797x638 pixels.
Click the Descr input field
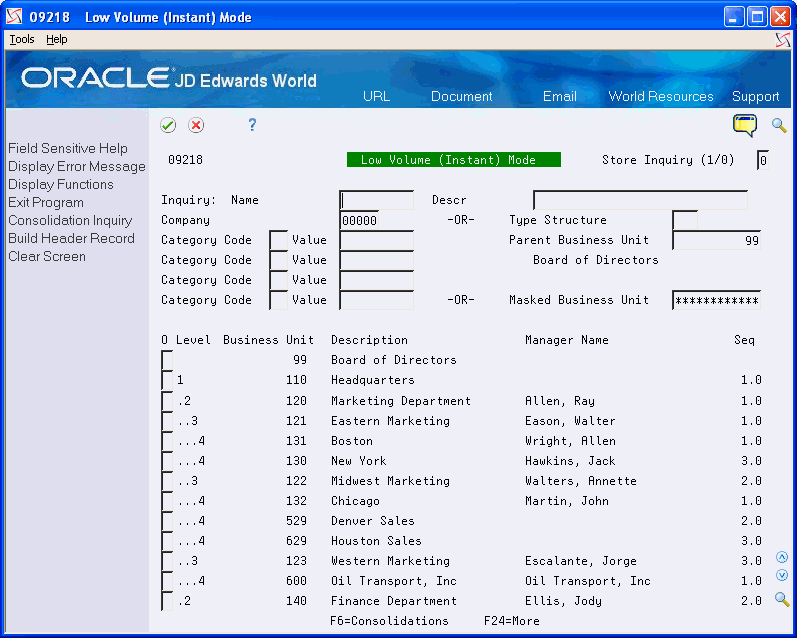point(640,200)
